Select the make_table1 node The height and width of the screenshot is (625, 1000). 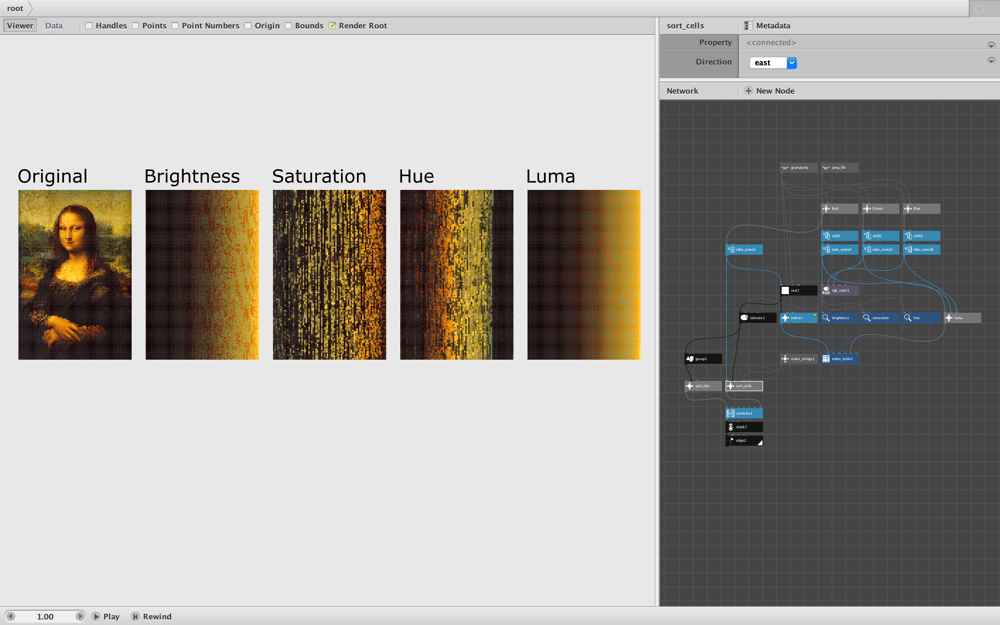(839, 358)
